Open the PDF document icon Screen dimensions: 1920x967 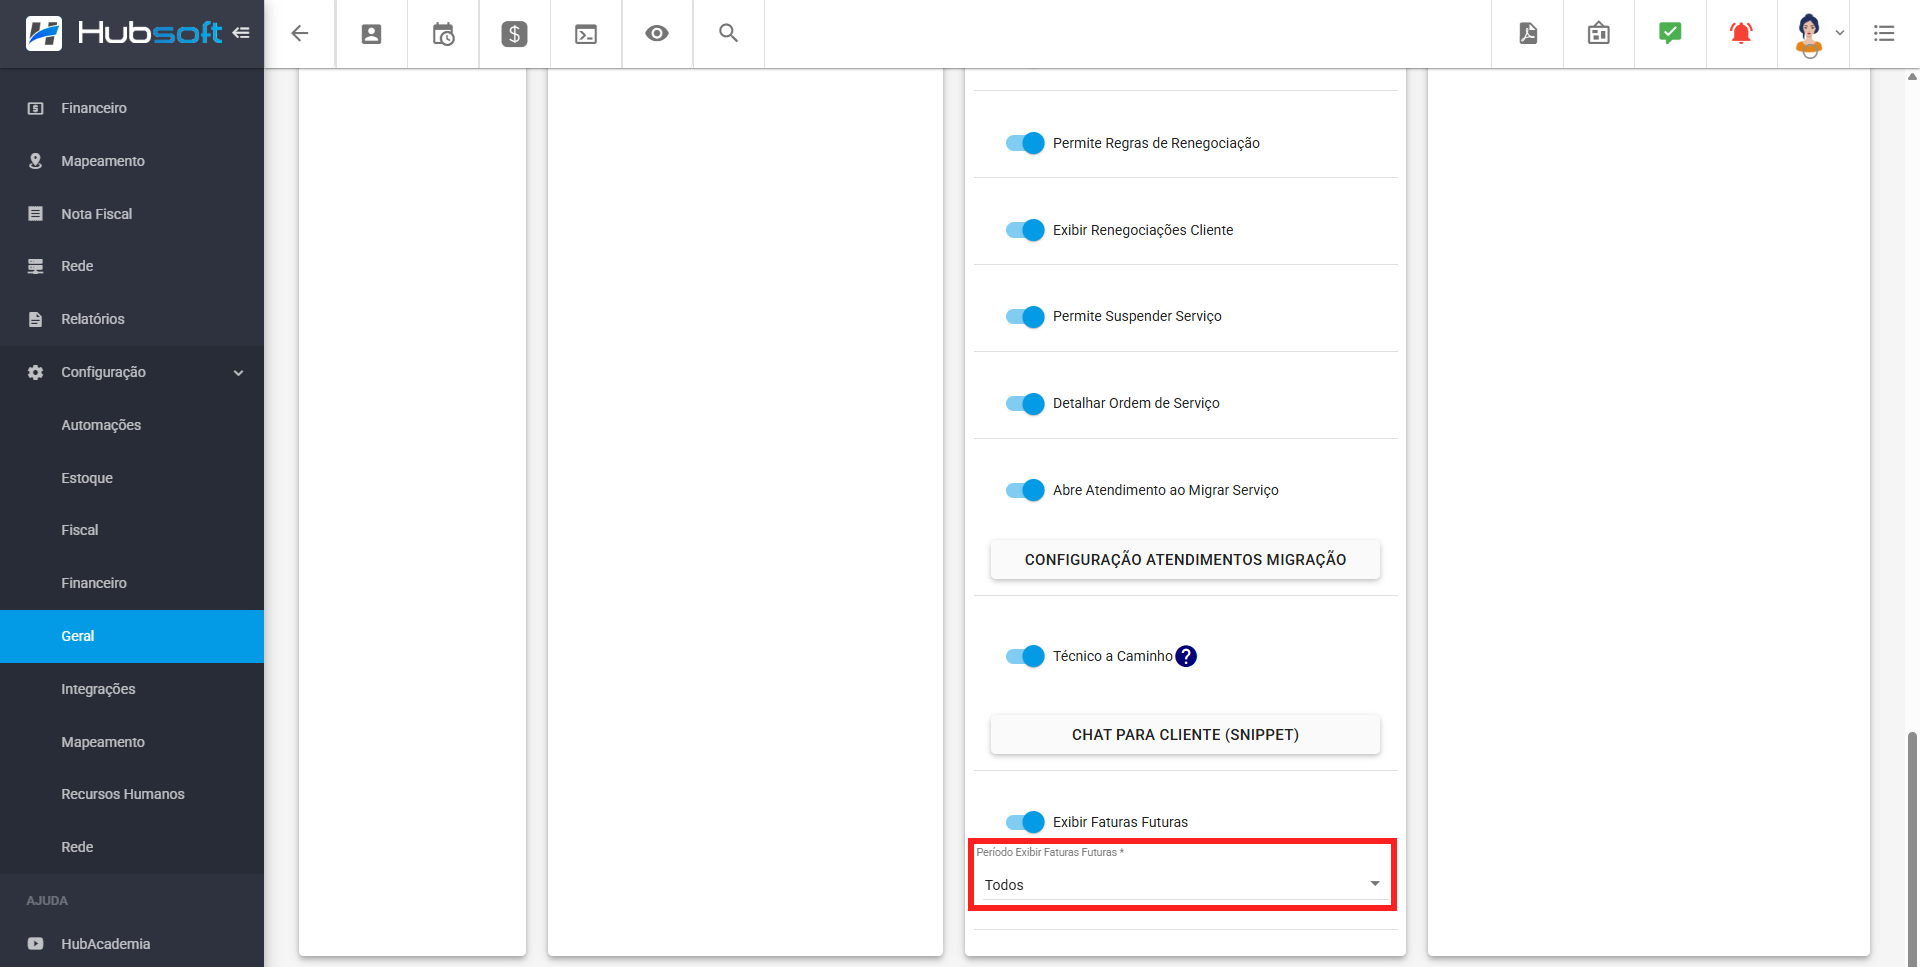coord(1528,33)
